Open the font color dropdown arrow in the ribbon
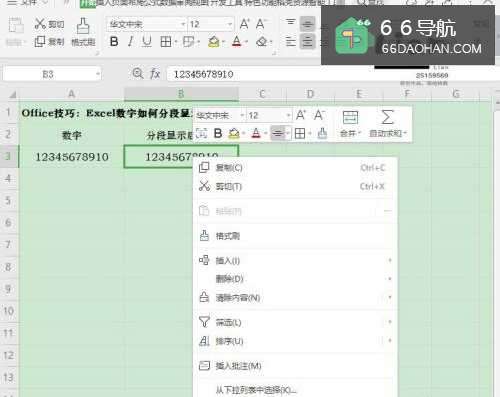Screen dimensions: 500x397 [x=246, y=42]
